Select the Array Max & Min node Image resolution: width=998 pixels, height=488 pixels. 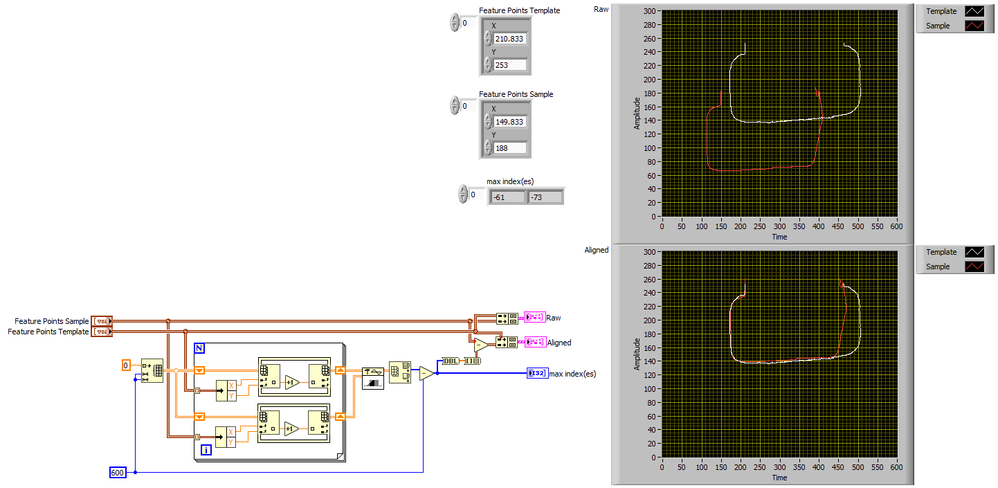coord(399,373)
